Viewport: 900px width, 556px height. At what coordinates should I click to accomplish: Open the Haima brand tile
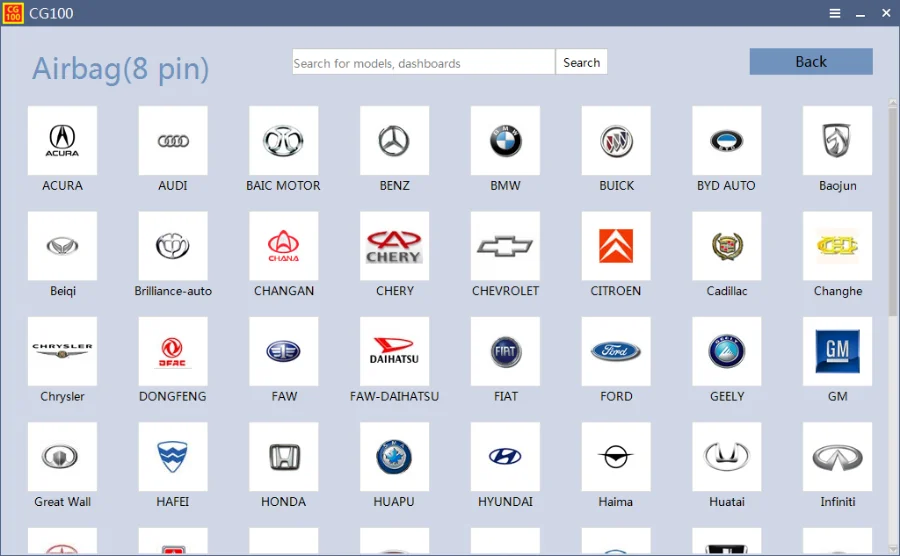(x=616, y=457)
